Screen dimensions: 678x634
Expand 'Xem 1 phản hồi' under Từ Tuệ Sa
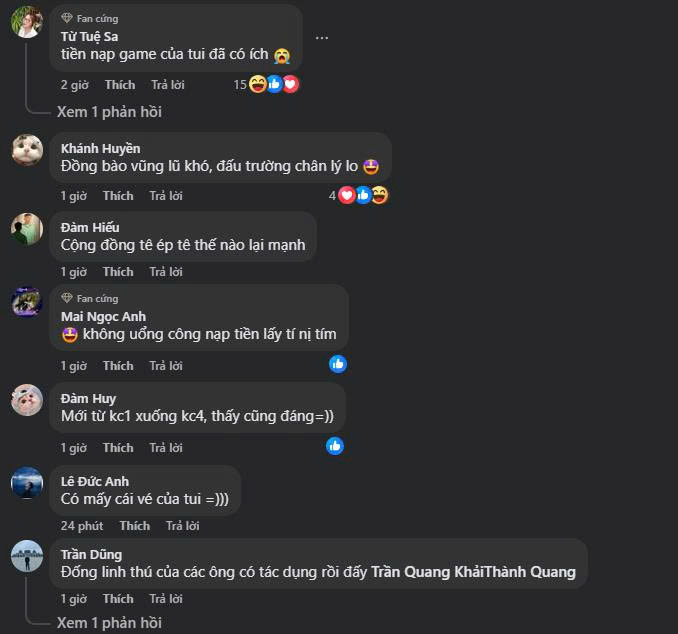coord(109,112)
